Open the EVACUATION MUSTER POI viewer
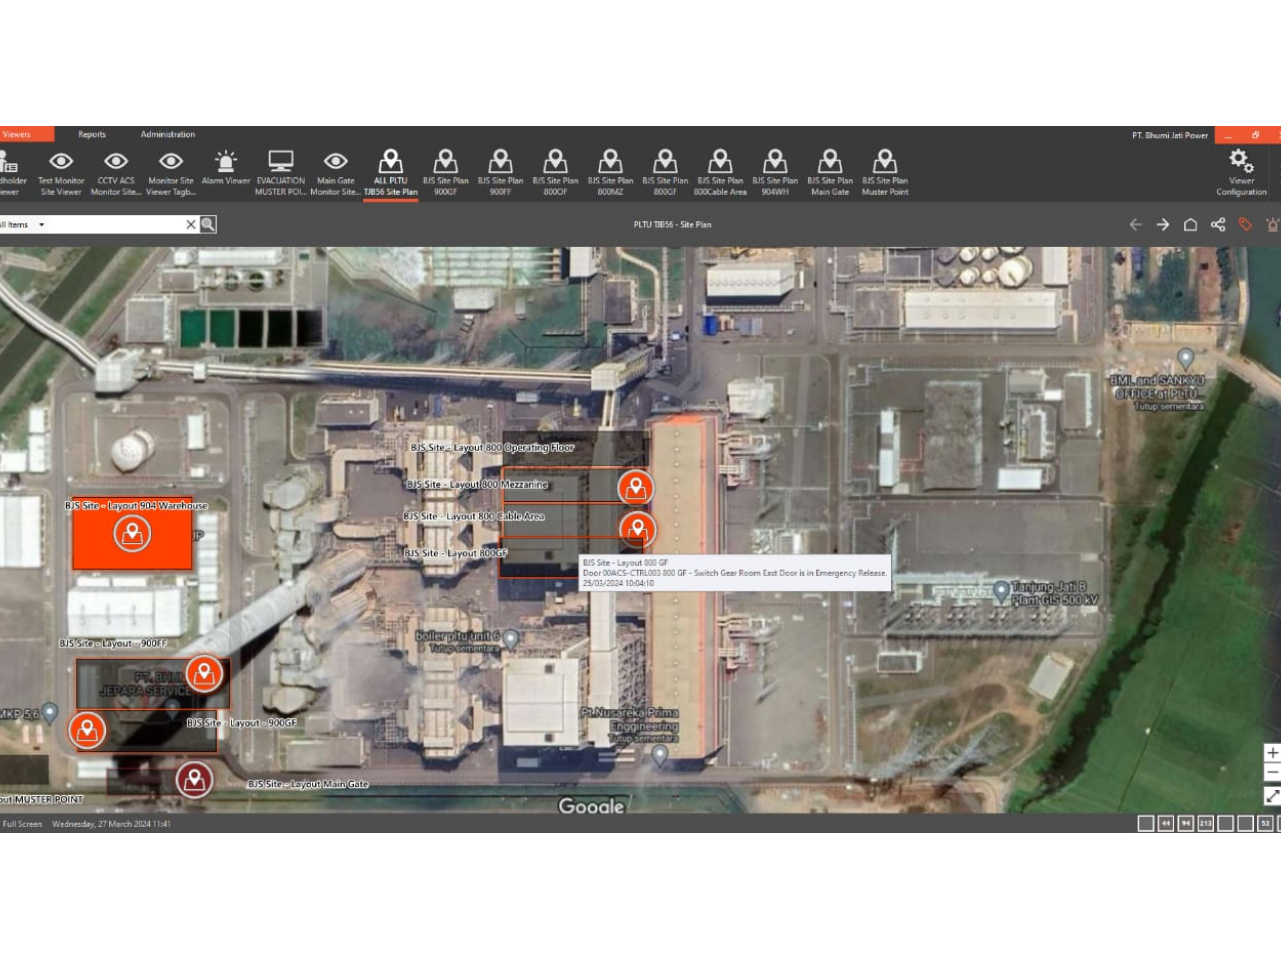This screenshot has width=1281, height=959. tap(282, 165)
